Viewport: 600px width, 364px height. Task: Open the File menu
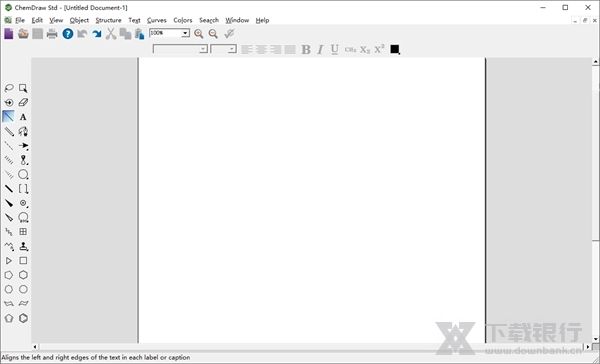click(20, 20)
